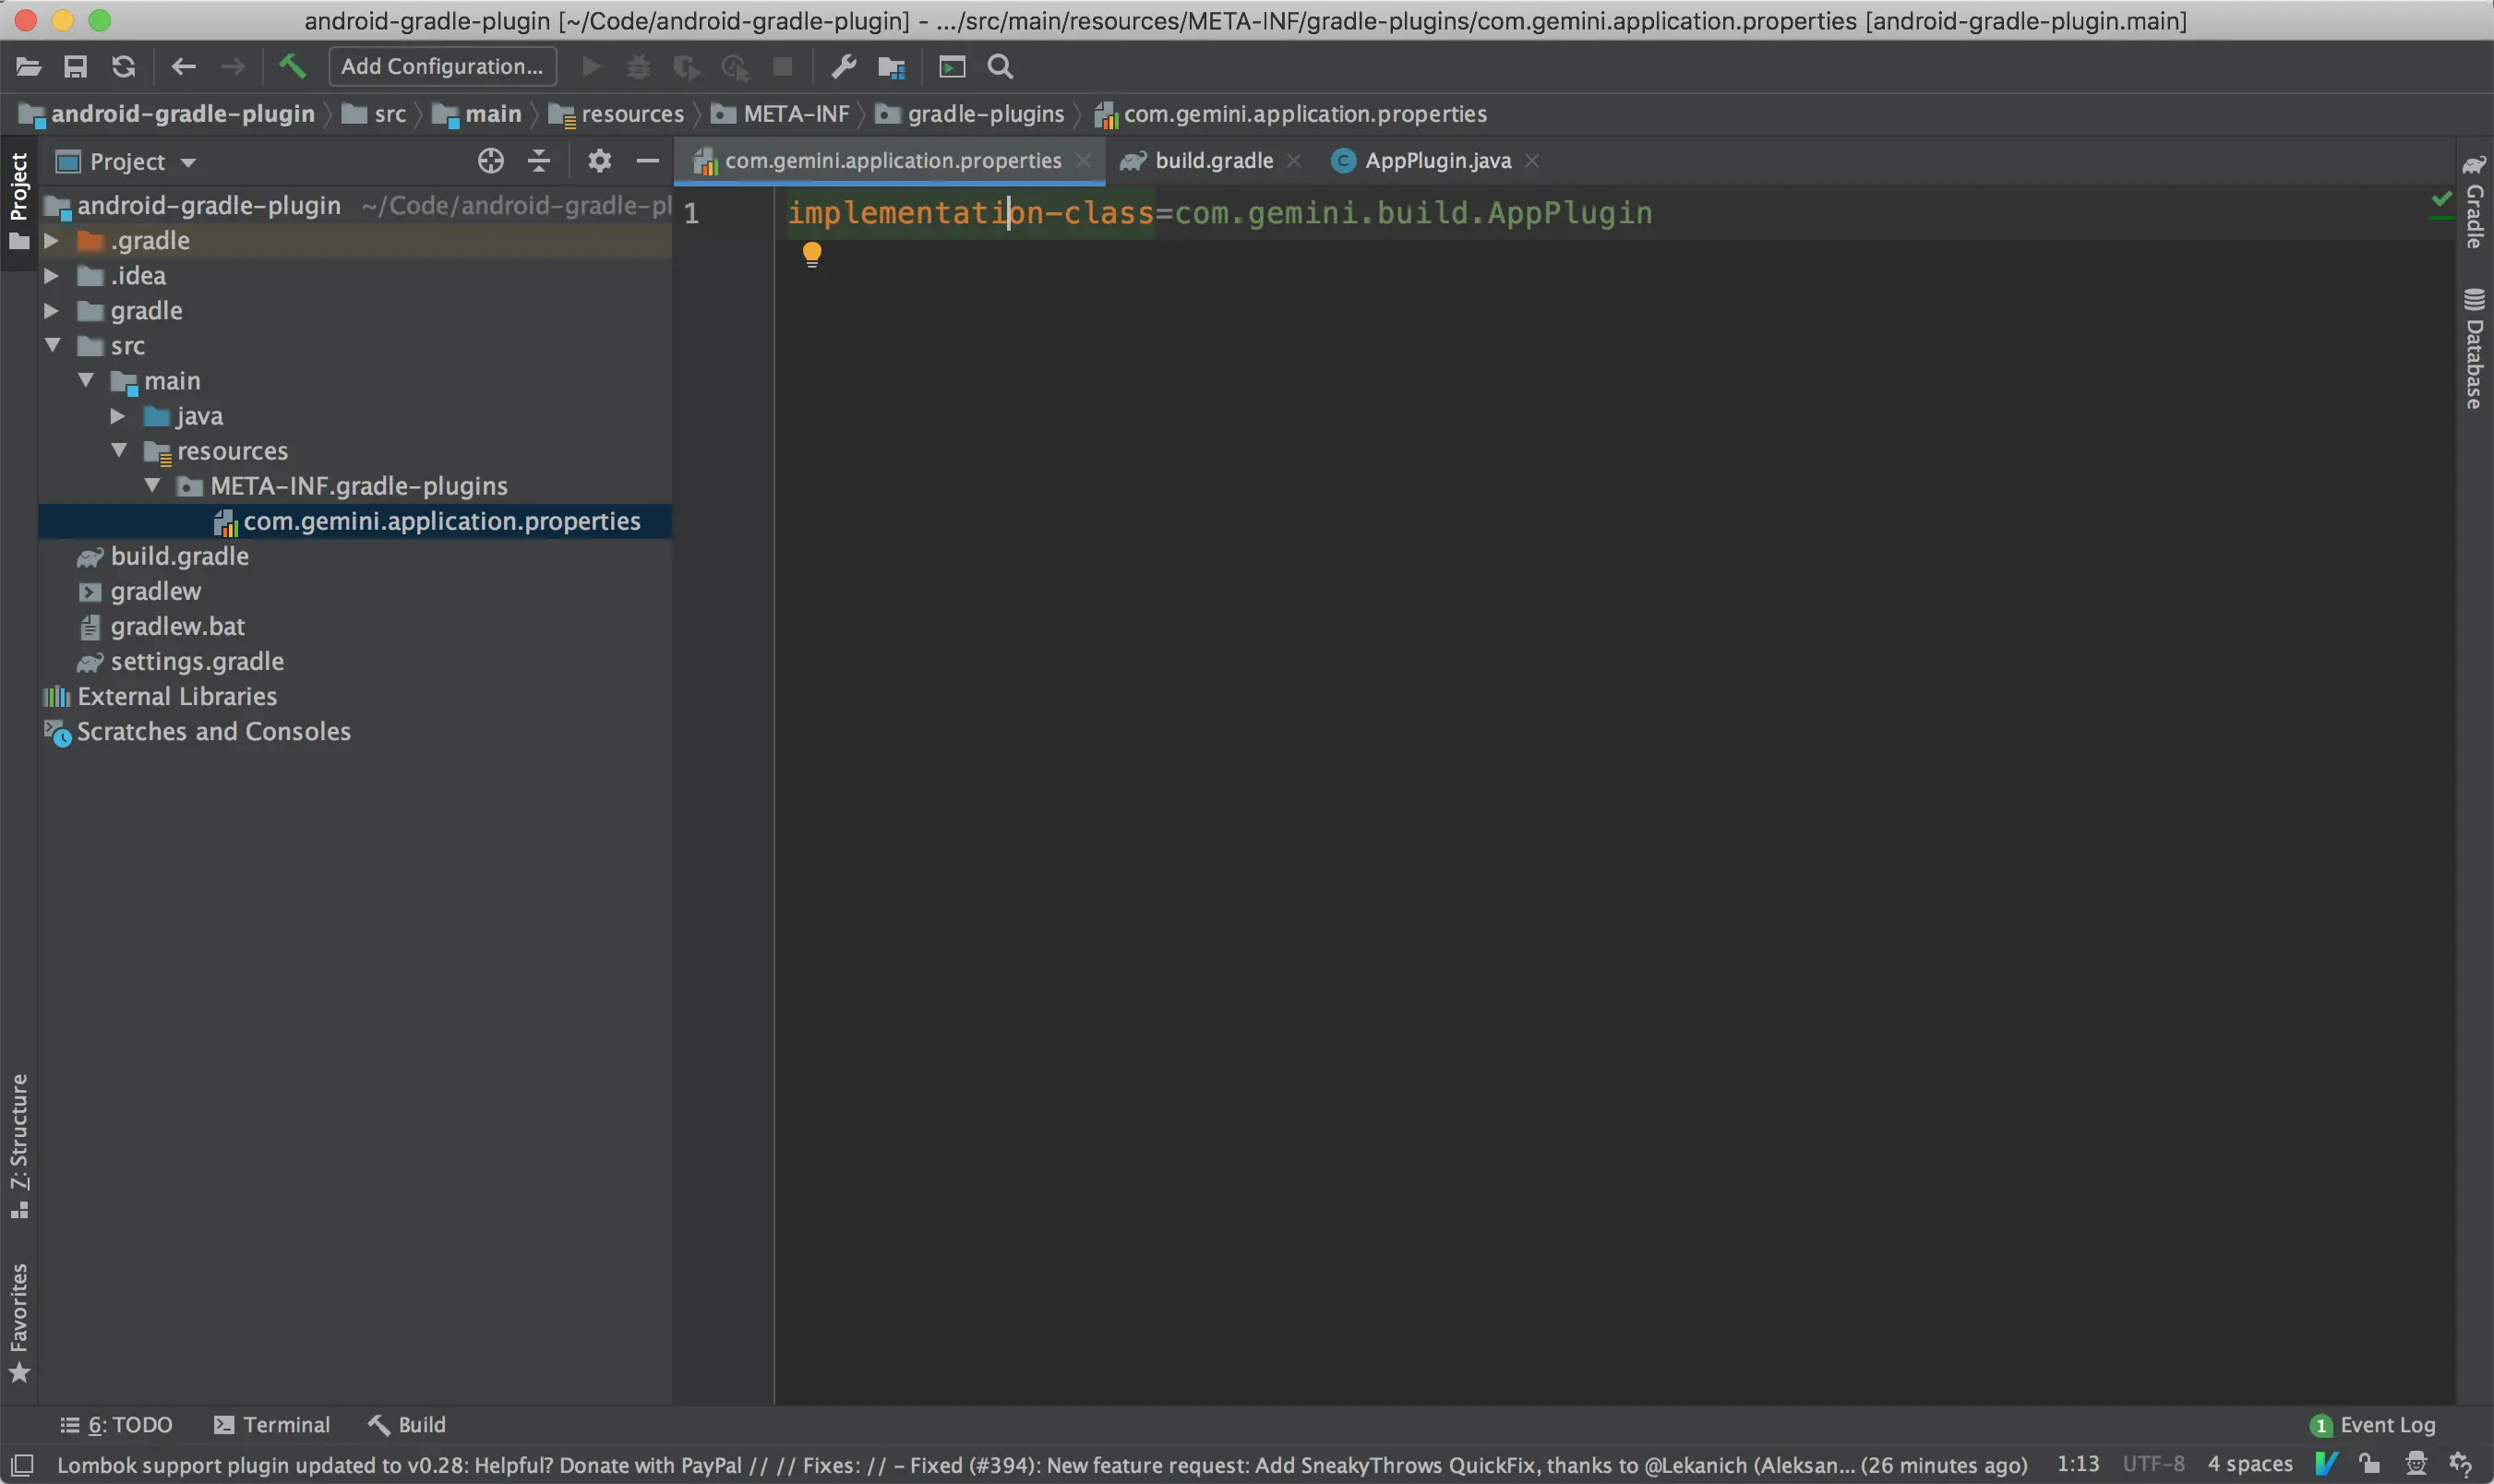2494x1484 pixels.
Task: Open Project panel gear settings icon
Action: [599, 161]
